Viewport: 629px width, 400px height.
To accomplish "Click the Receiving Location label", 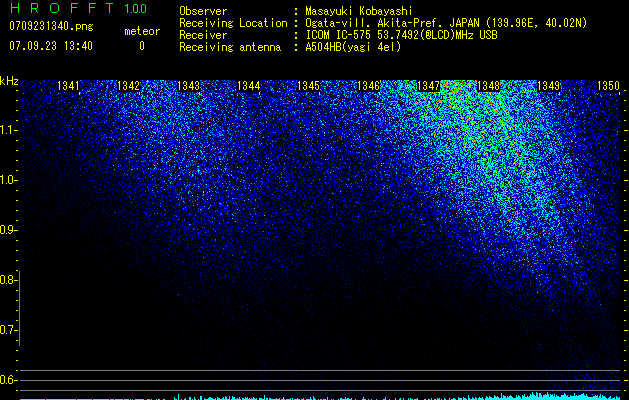I will point(233,23).
